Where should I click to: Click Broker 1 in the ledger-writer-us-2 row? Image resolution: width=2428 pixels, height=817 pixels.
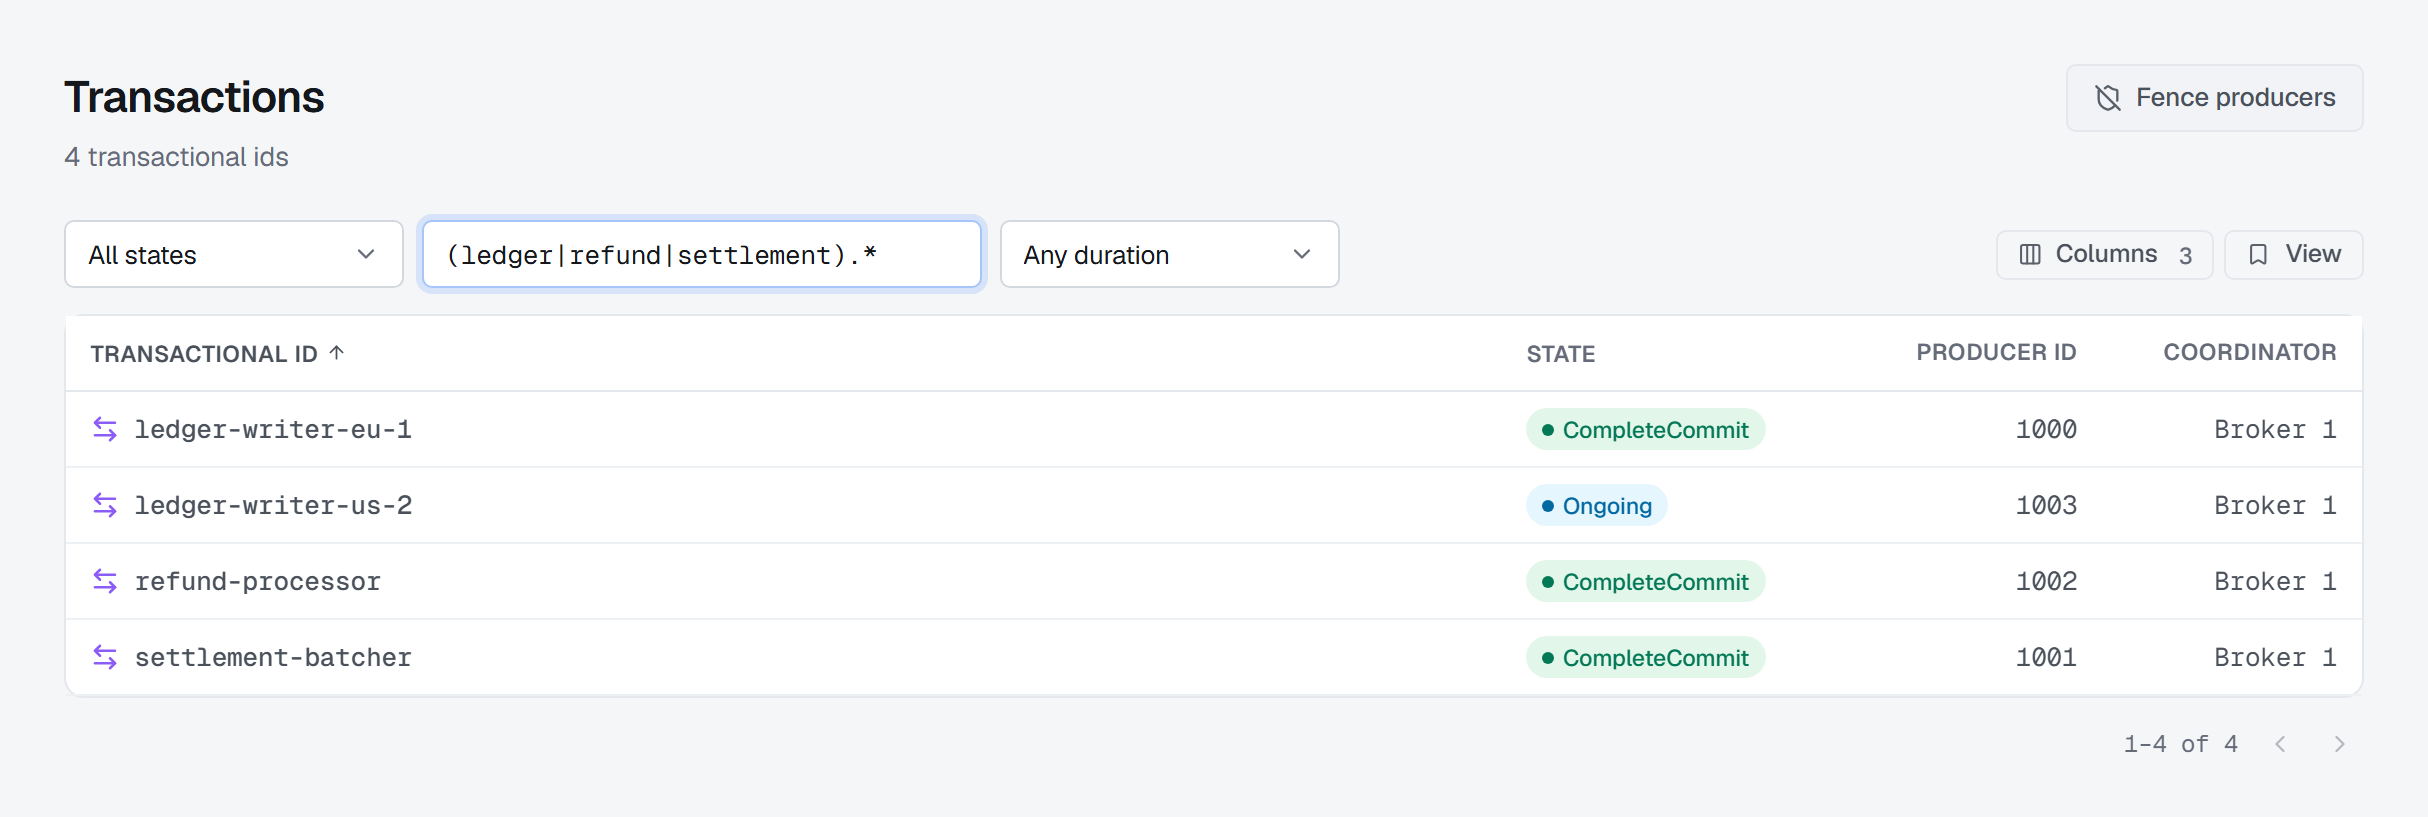[x=2275, y=506]
